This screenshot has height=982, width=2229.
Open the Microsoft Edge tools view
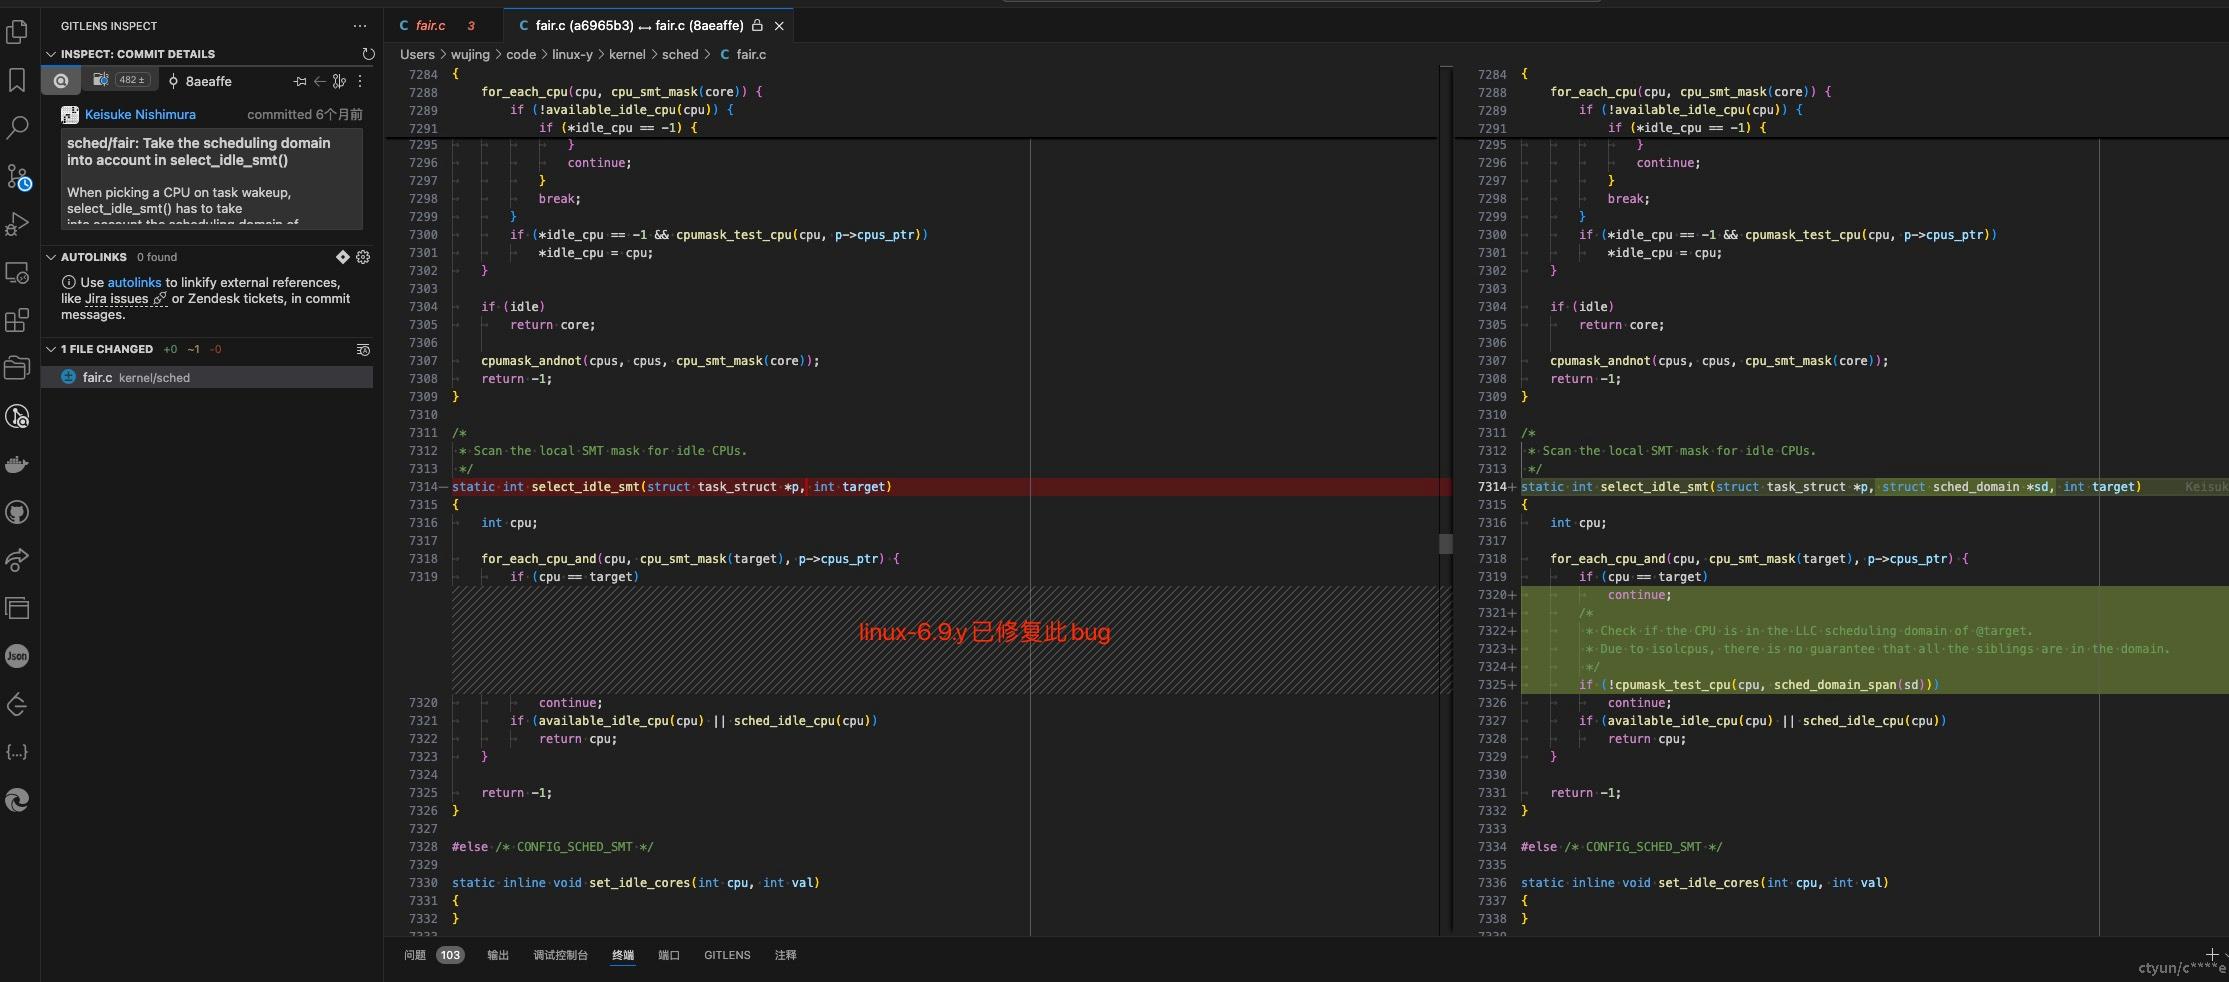pos(17,800)
